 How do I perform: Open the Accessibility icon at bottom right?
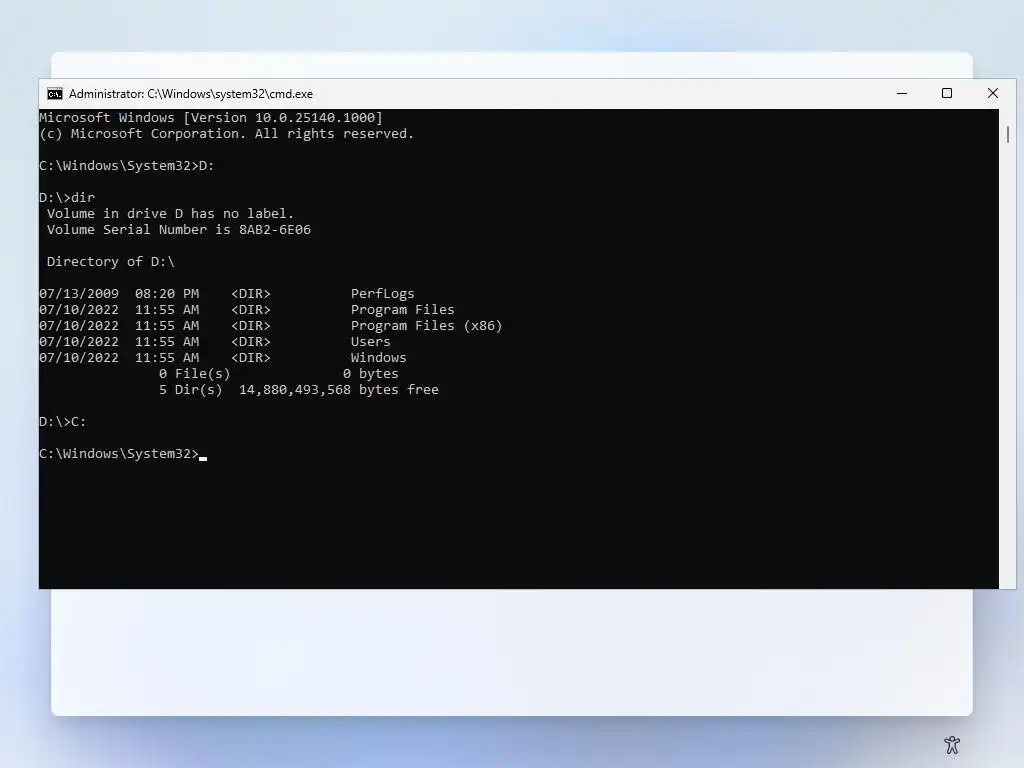(952, 744)
